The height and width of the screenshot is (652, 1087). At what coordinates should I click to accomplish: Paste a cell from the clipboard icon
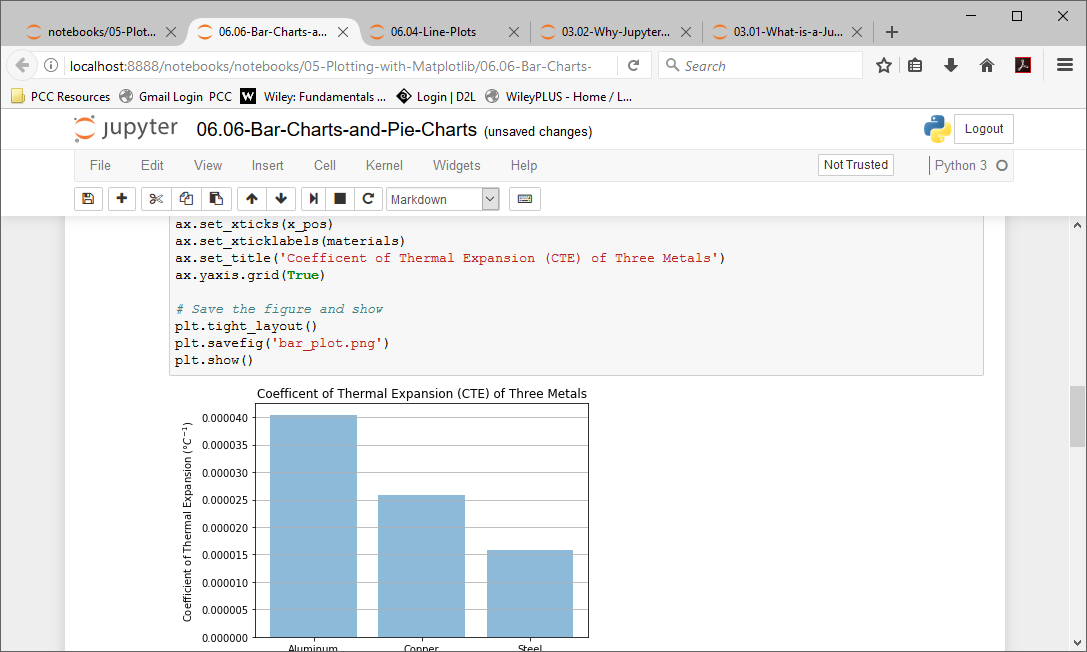(x=216, y=198)
